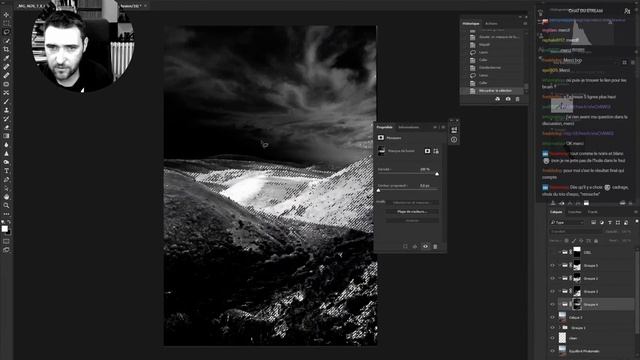Toggle Quick Mask mode in toolbar
Viewport: 640px width, 360px height.
(6, 241)
